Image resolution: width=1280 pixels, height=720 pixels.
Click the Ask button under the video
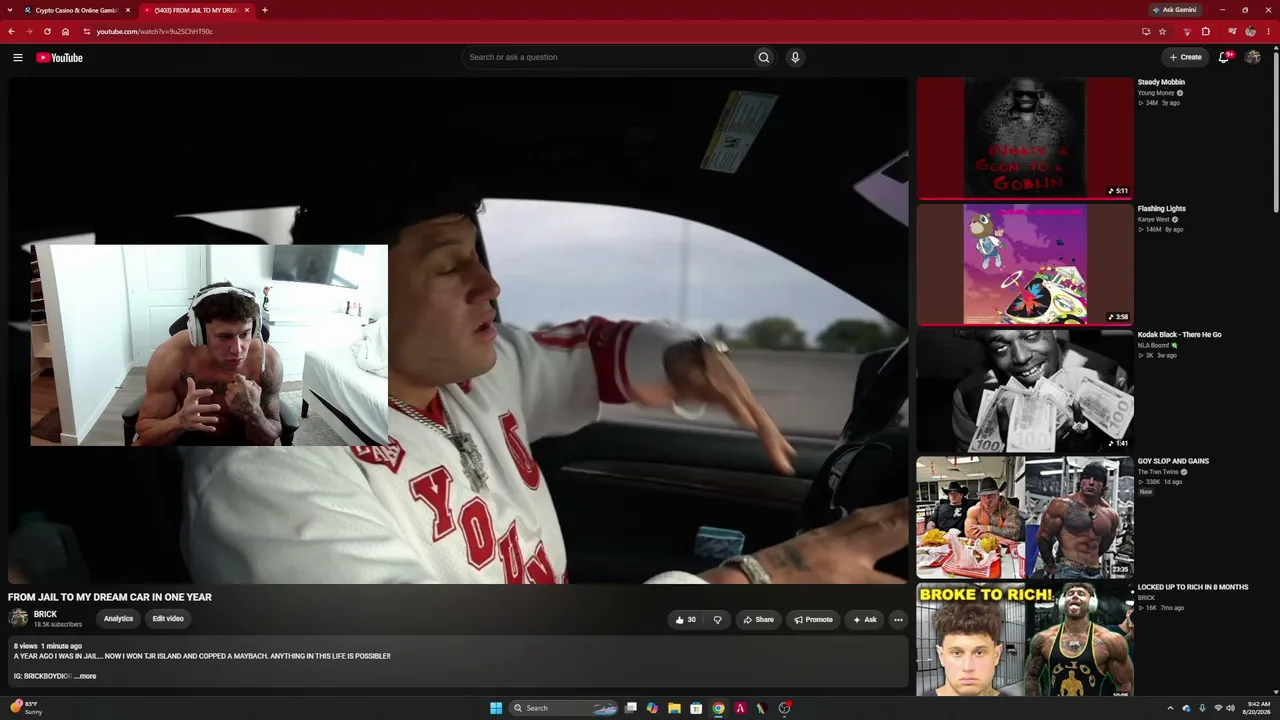click(x=864, y=620)
